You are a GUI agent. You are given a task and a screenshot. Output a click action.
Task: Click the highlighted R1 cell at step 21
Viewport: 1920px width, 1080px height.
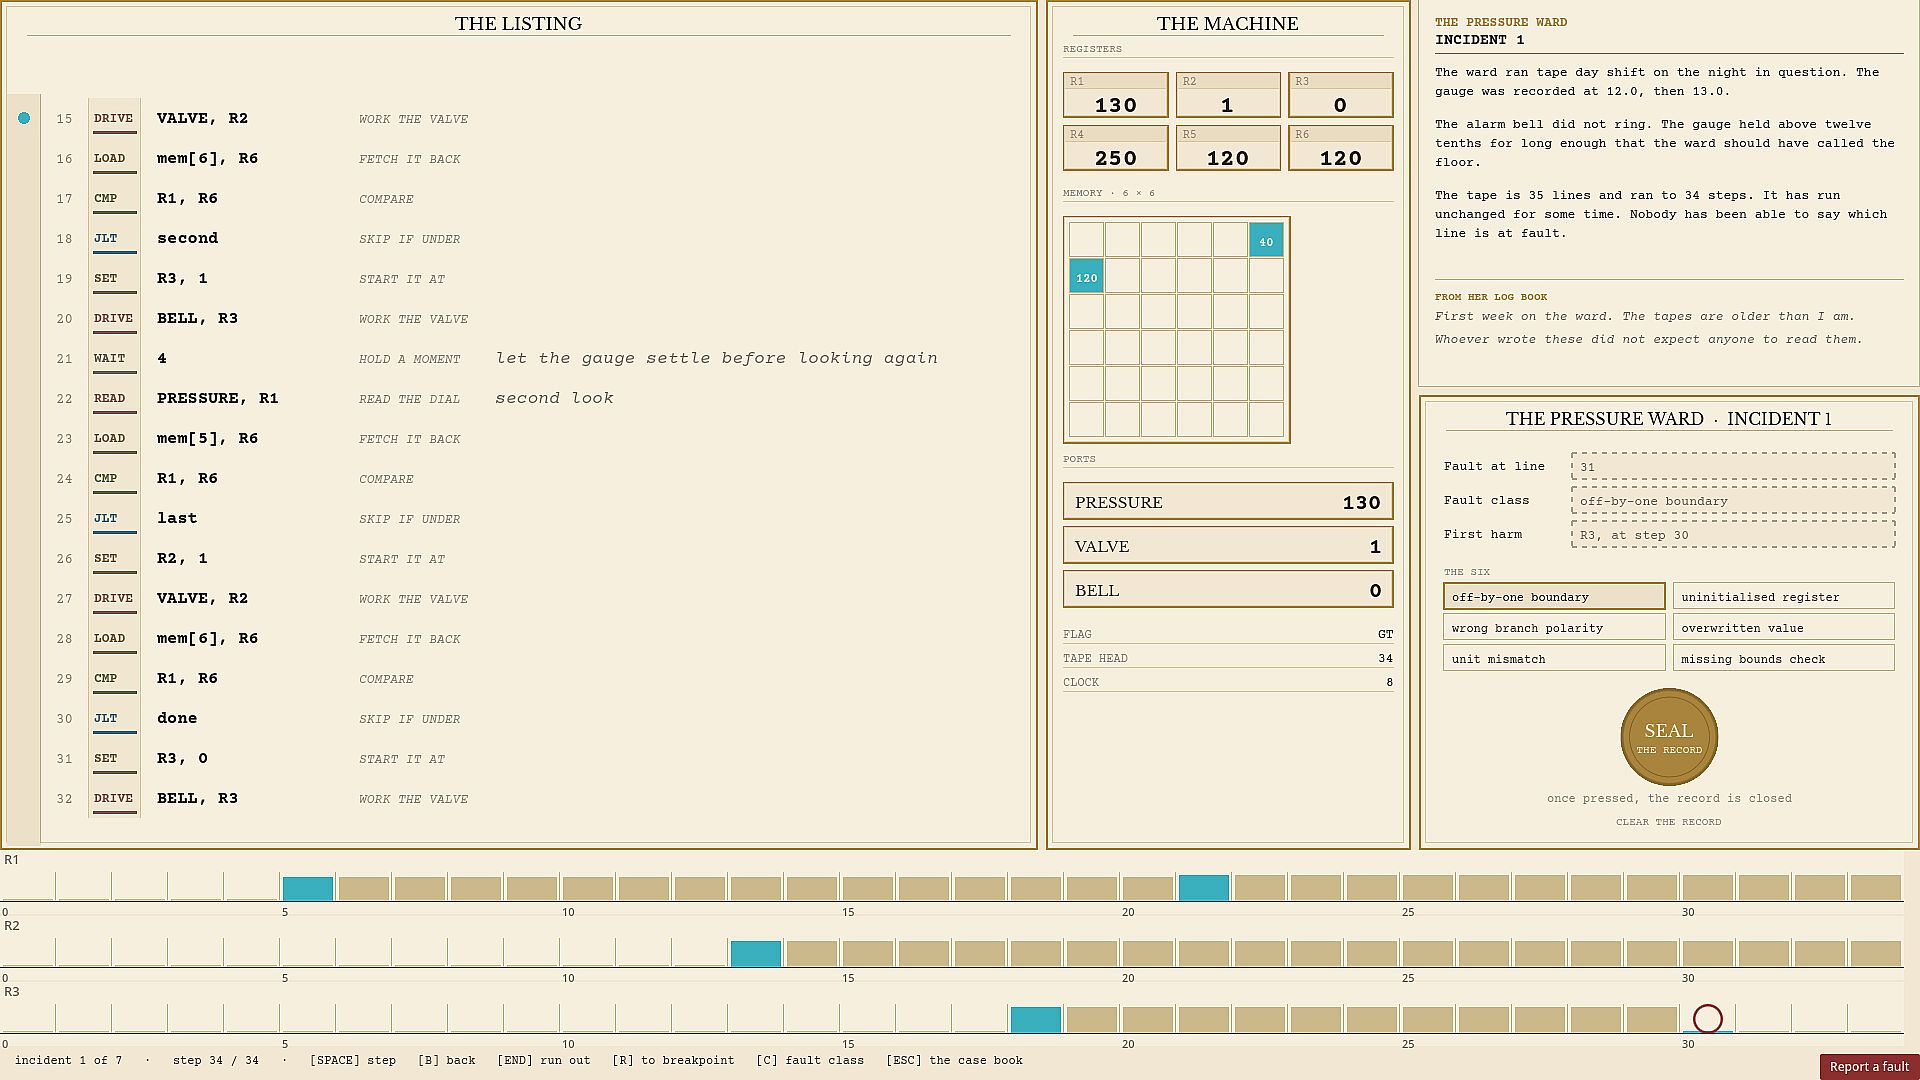point(1203,888)
